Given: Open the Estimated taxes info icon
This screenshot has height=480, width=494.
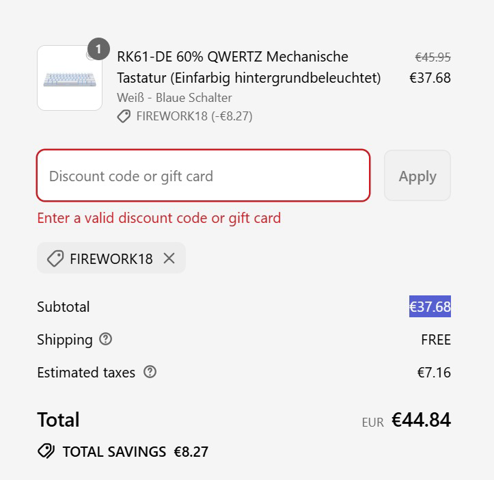Looking at the screenshot, I should pos(150,372).
